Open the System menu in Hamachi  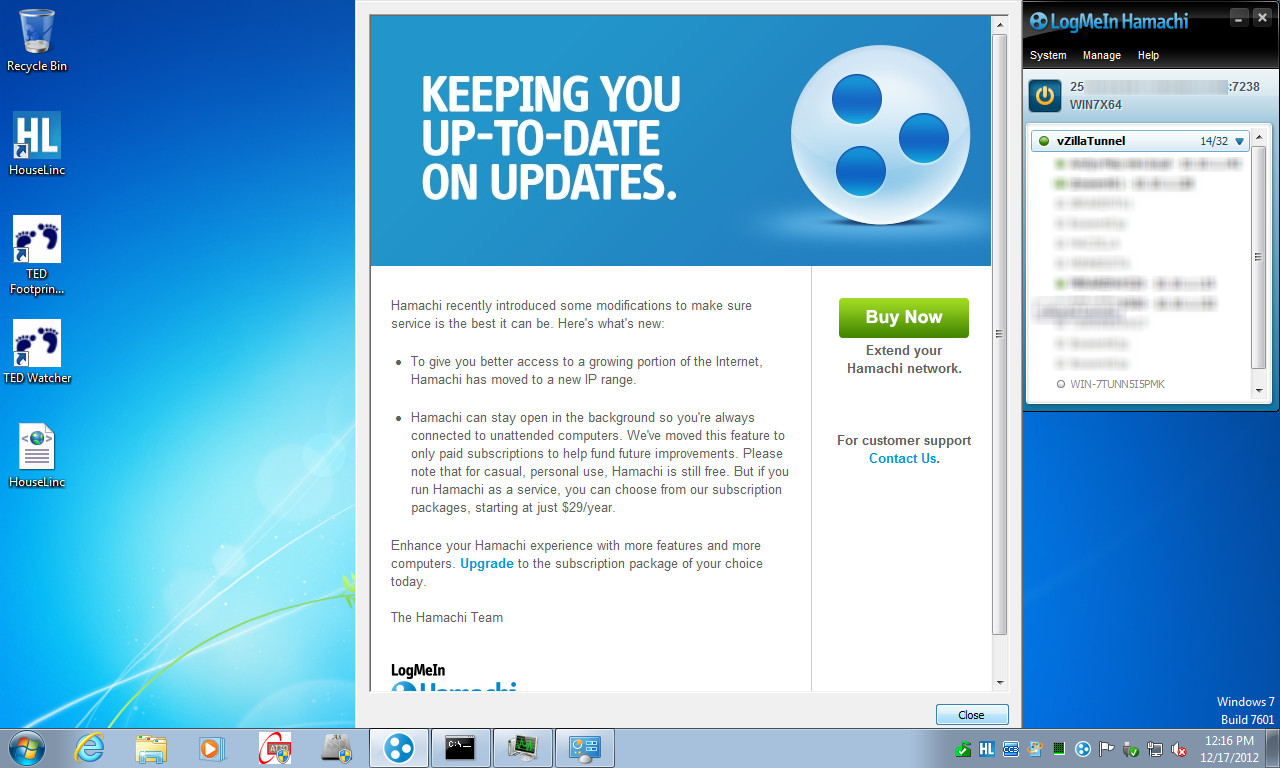tap(1048, 55)
